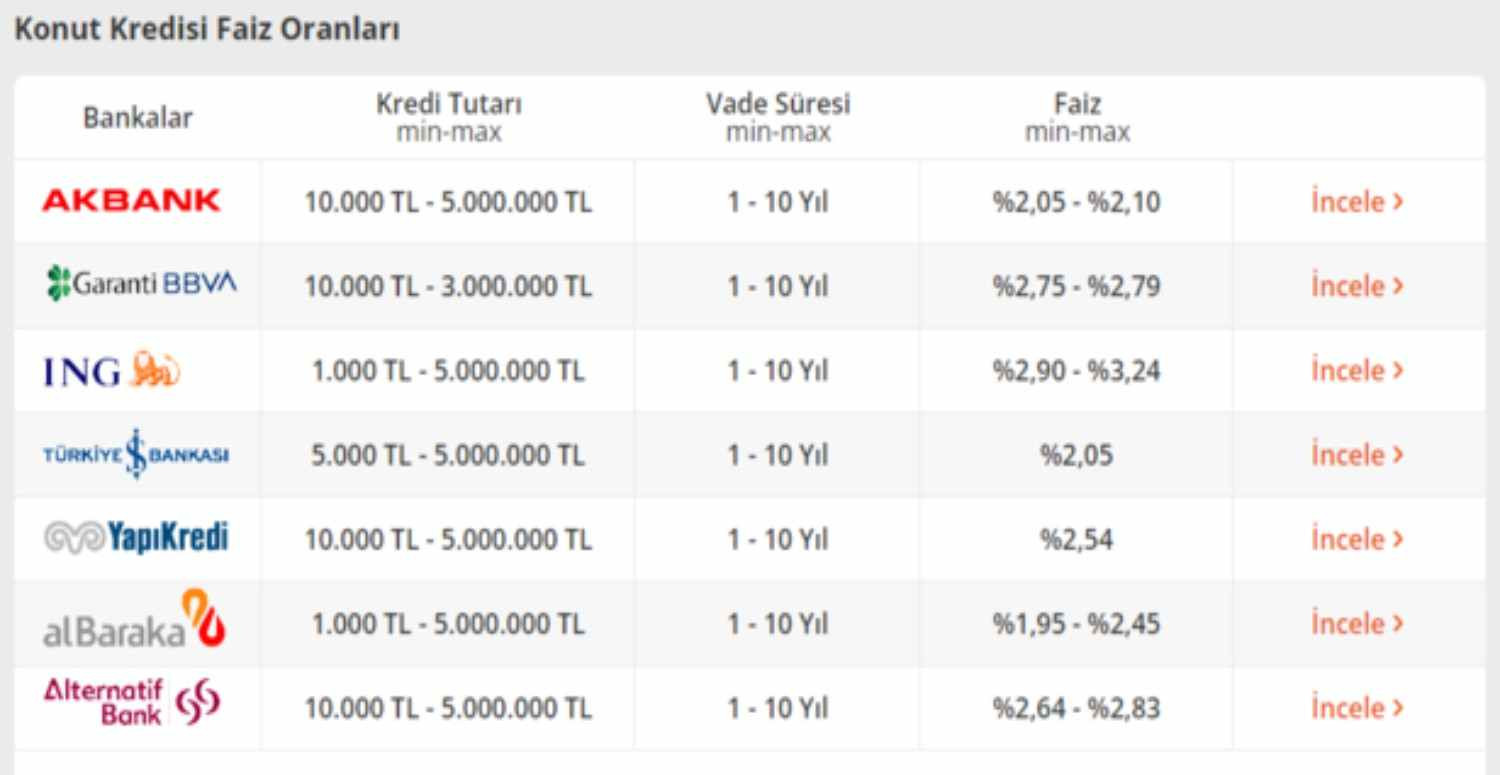Open İncele link for İş Bankası

(x=1357, y=454)
